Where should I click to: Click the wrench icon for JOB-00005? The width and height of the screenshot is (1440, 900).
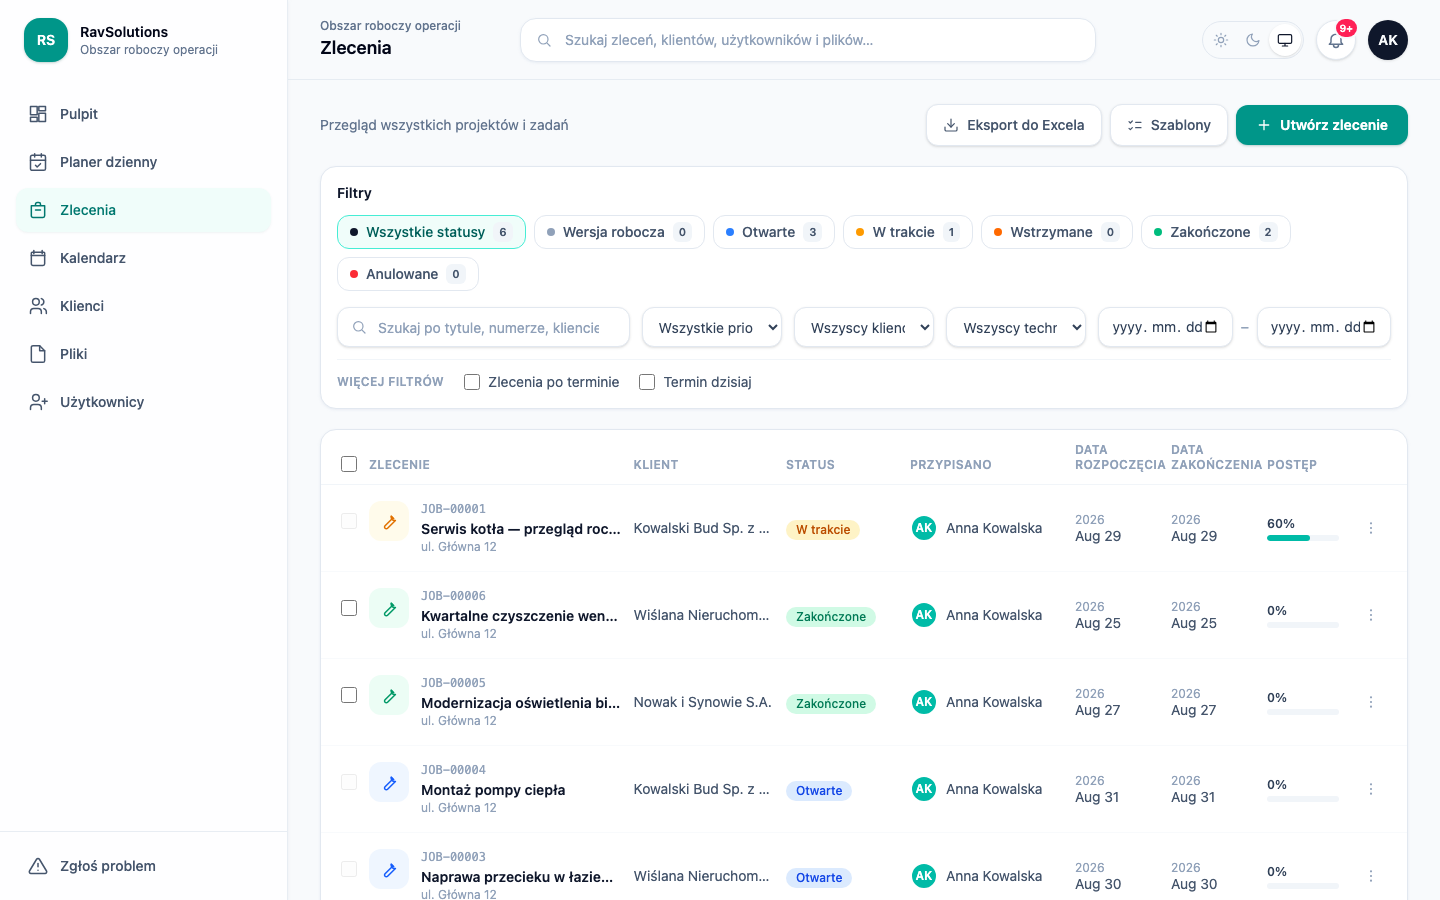(x=389, y=695)
